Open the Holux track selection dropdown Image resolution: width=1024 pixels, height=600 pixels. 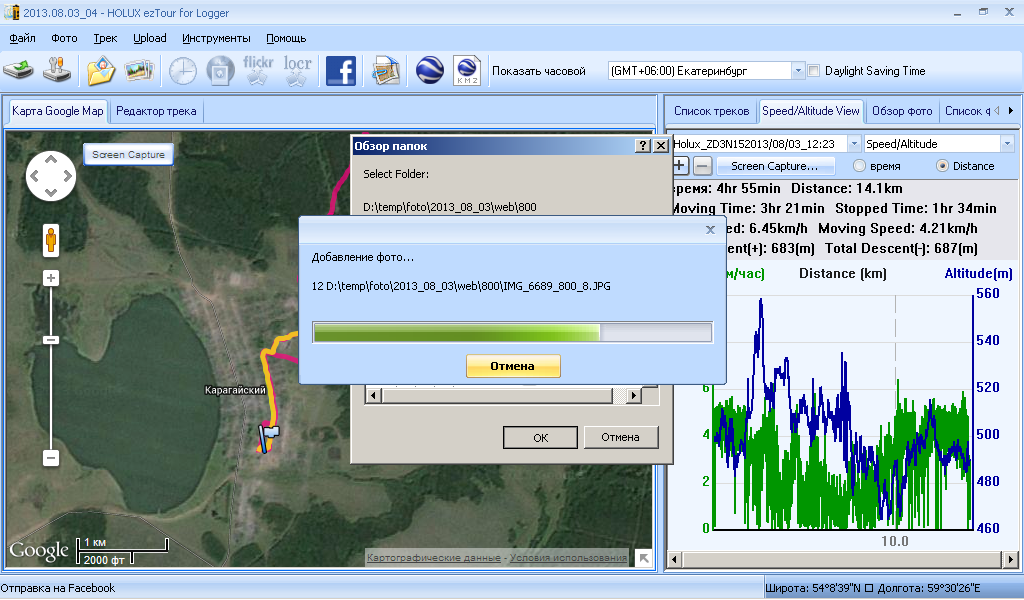[854, 144]
